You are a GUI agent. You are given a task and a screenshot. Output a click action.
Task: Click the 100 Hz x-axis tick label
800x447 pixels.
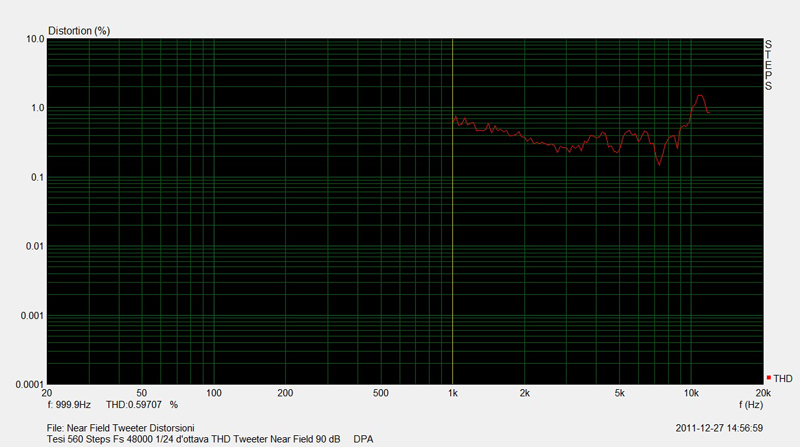tap(213, 393)
